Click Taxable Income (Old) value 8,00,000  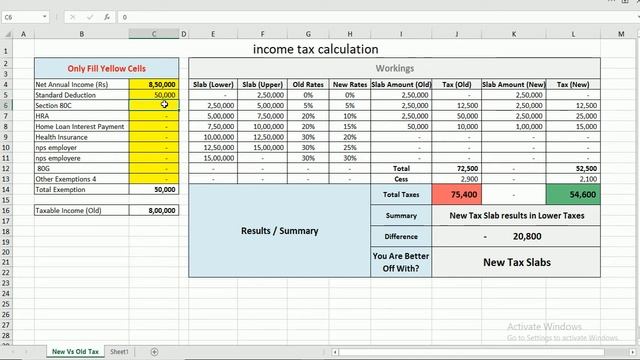(154, 210)
